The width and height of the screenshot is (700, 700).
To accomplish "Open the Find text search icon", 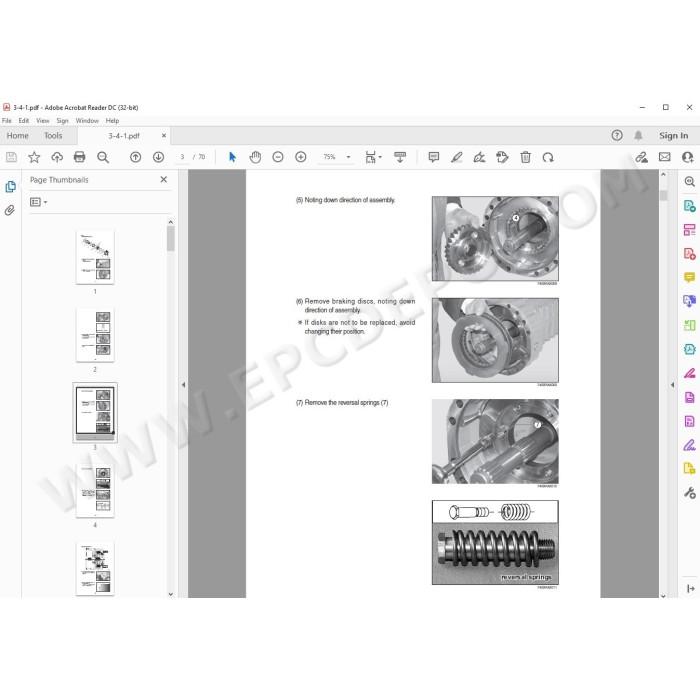I will pyautogui.click(x=103, y=157).
